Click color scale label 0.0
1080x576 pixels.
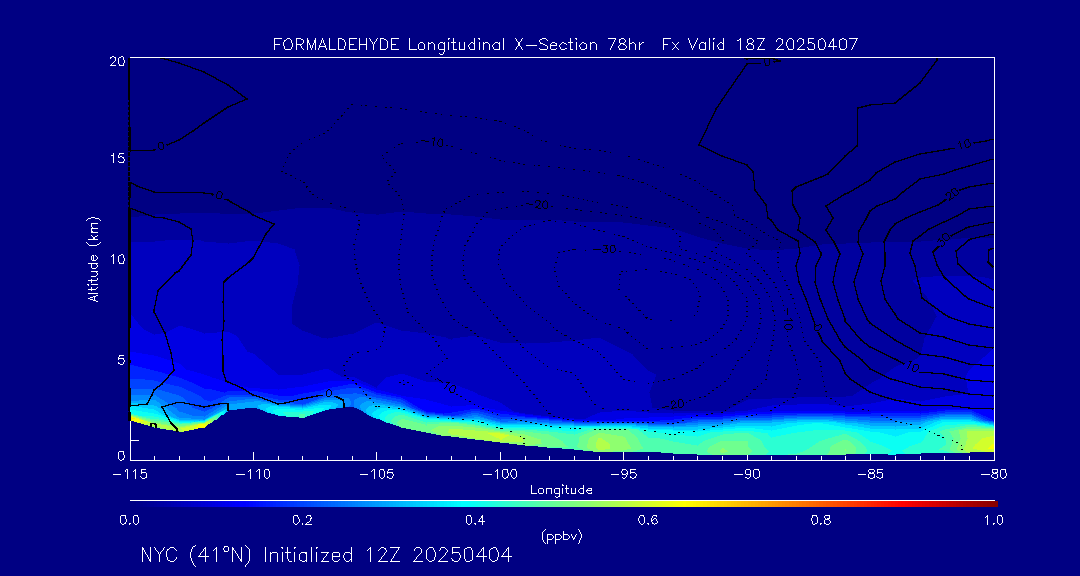tap(129, 520)
